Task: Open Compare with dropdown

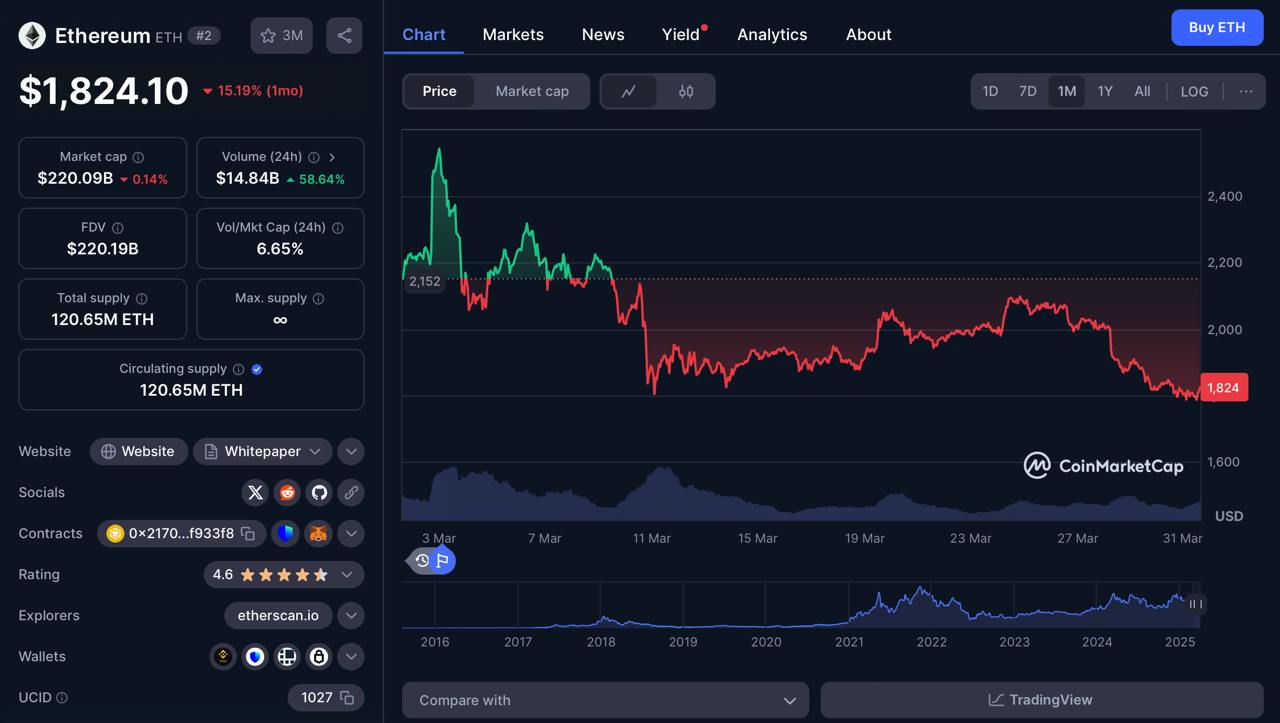Action: [606, 700]
